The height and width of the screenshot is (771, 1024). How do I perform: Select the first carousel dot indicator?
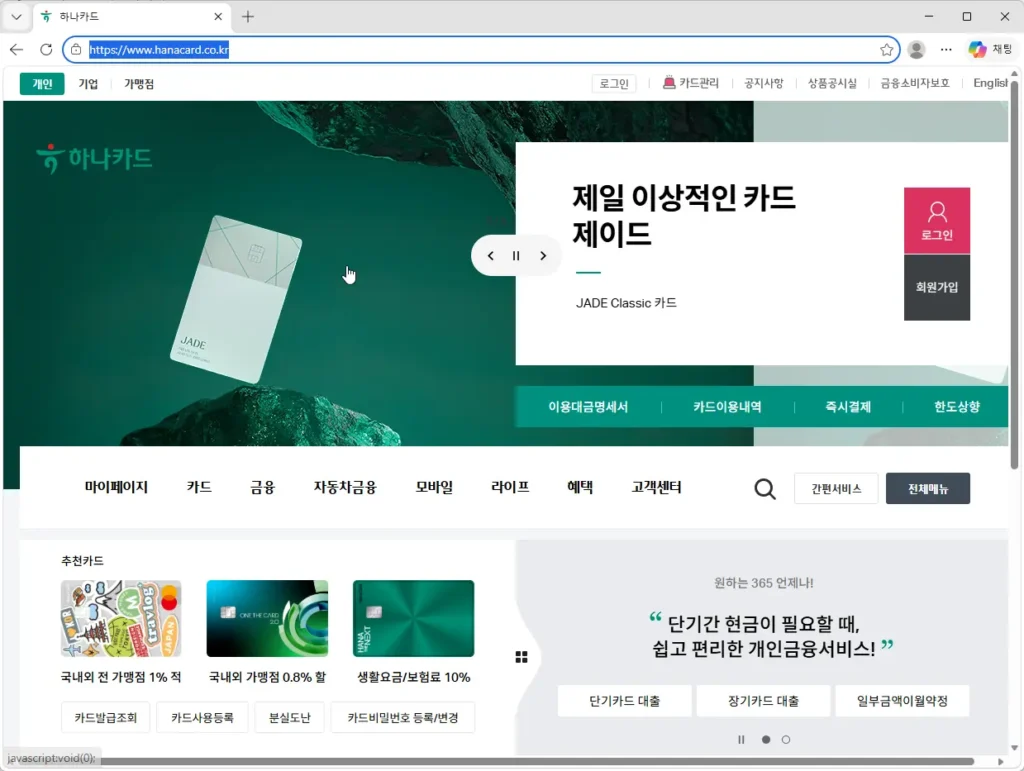(766, 740)
